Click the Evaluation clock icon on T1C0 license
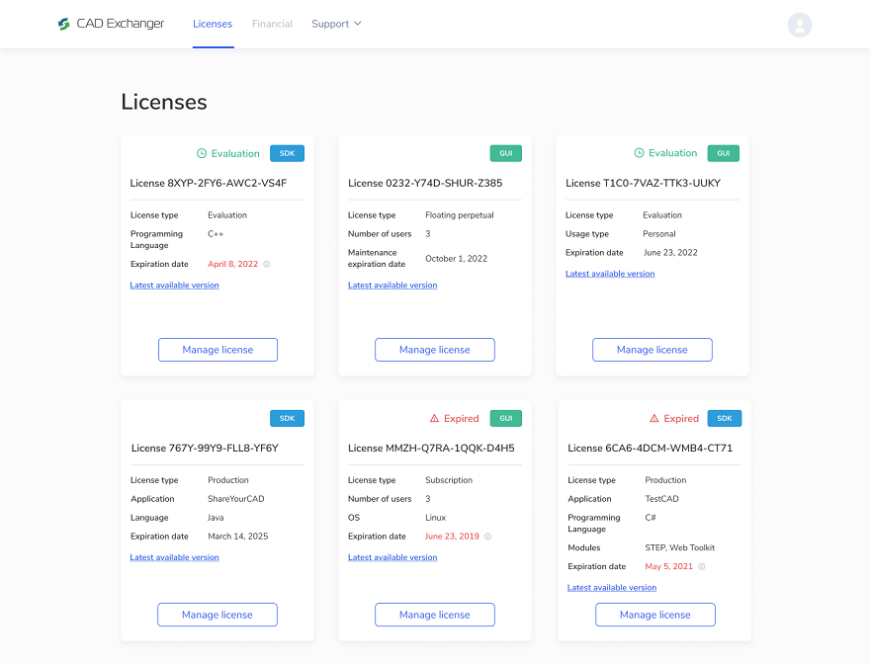Image resolution: width=870 pixels, height=664 pixels. 637,153
